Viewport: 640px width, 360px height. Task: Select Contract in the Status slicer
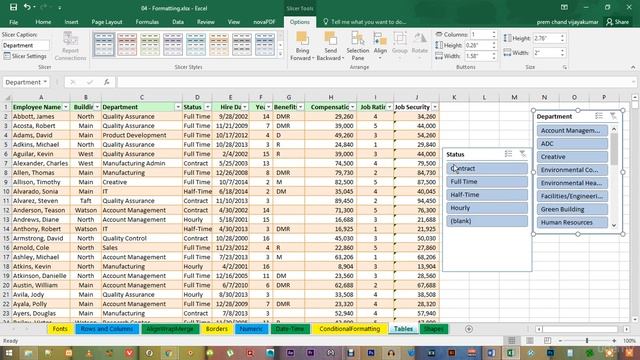coord(487,168)
